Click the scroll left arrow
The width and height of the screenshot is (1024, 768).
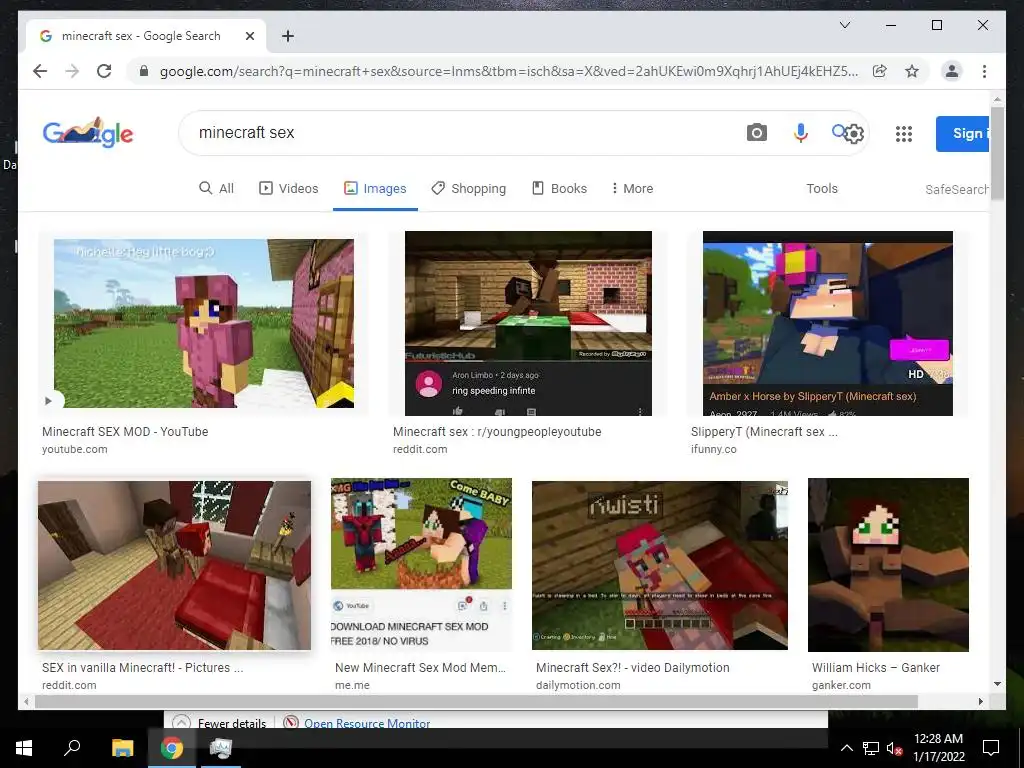pyautogui.click(x=26, y=701)
